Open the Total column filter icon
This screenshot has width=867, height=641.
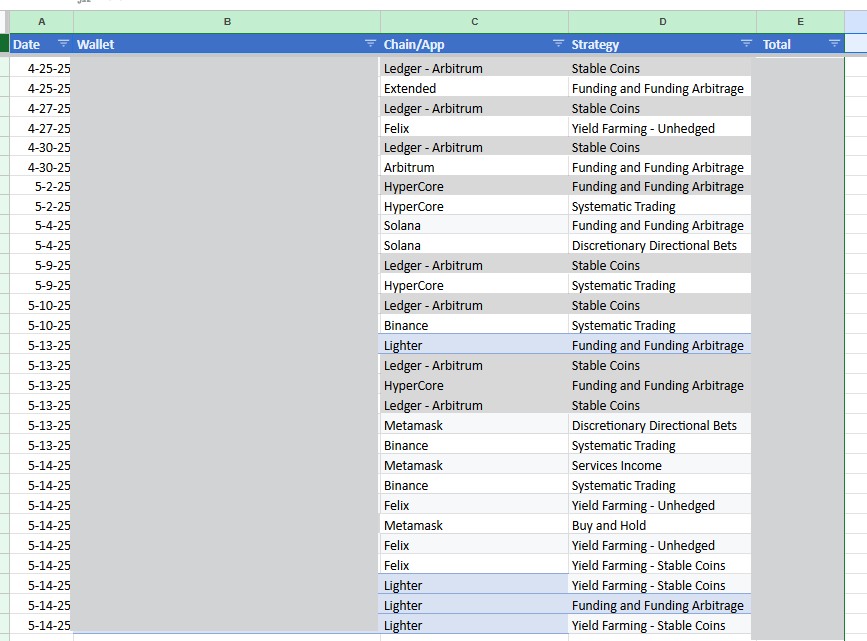834,43
